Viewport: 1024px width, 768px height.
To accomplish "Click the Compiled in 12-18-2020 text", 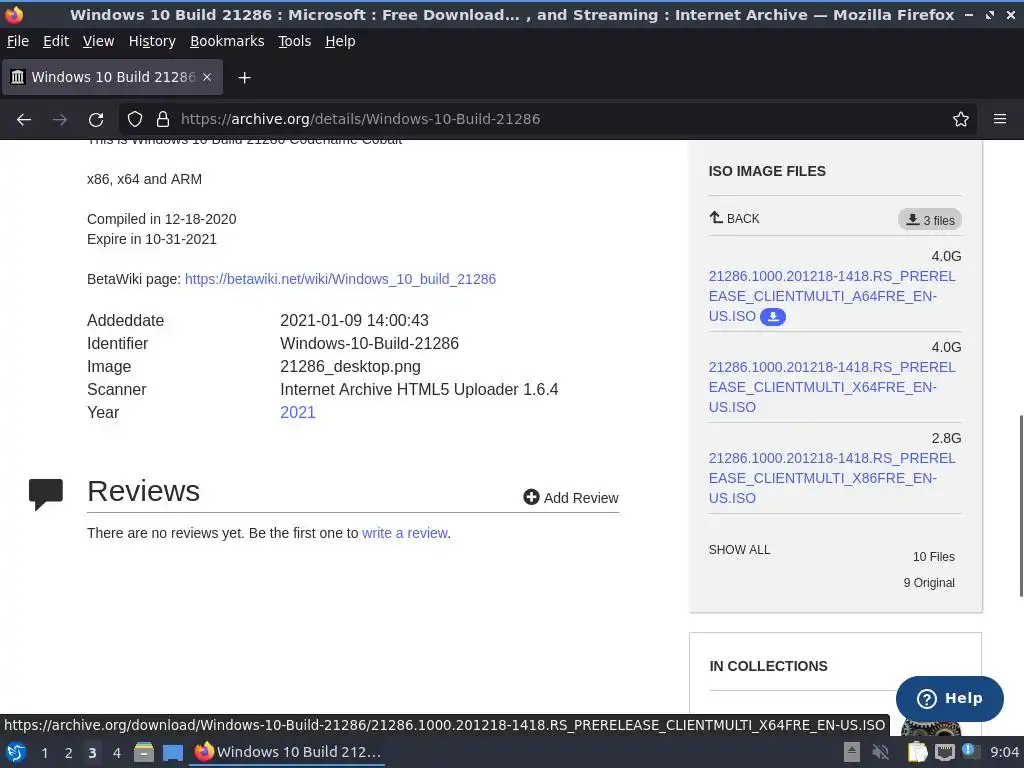I will click(x=162, y=219).
